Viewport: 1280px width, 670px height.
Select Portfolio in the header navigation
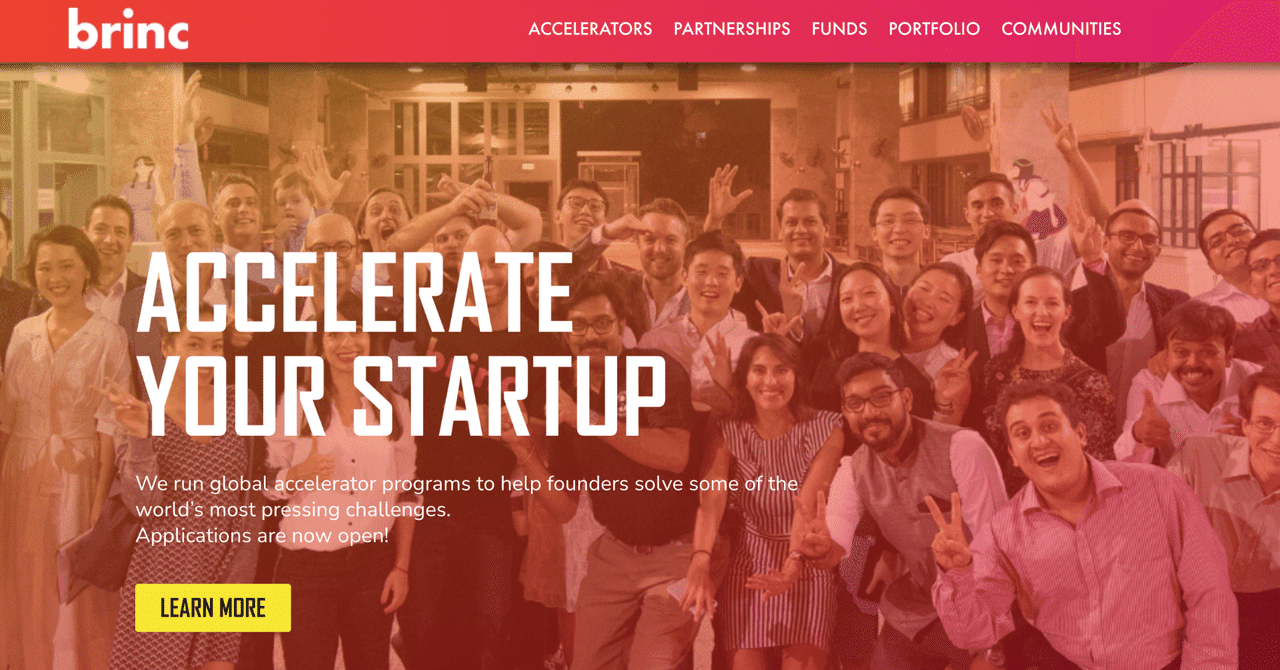tap(934, 29)
